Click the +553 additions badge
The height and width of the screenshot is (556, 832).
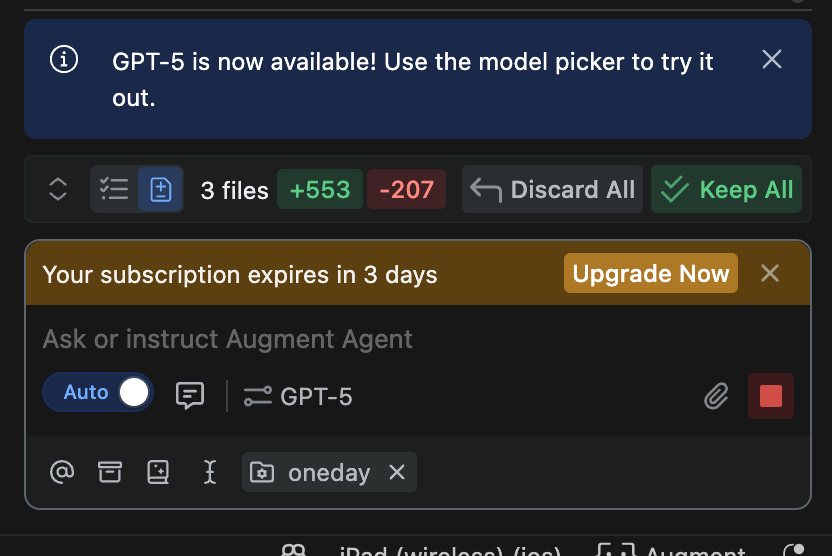pyautogui.click(x=320, y=189)
